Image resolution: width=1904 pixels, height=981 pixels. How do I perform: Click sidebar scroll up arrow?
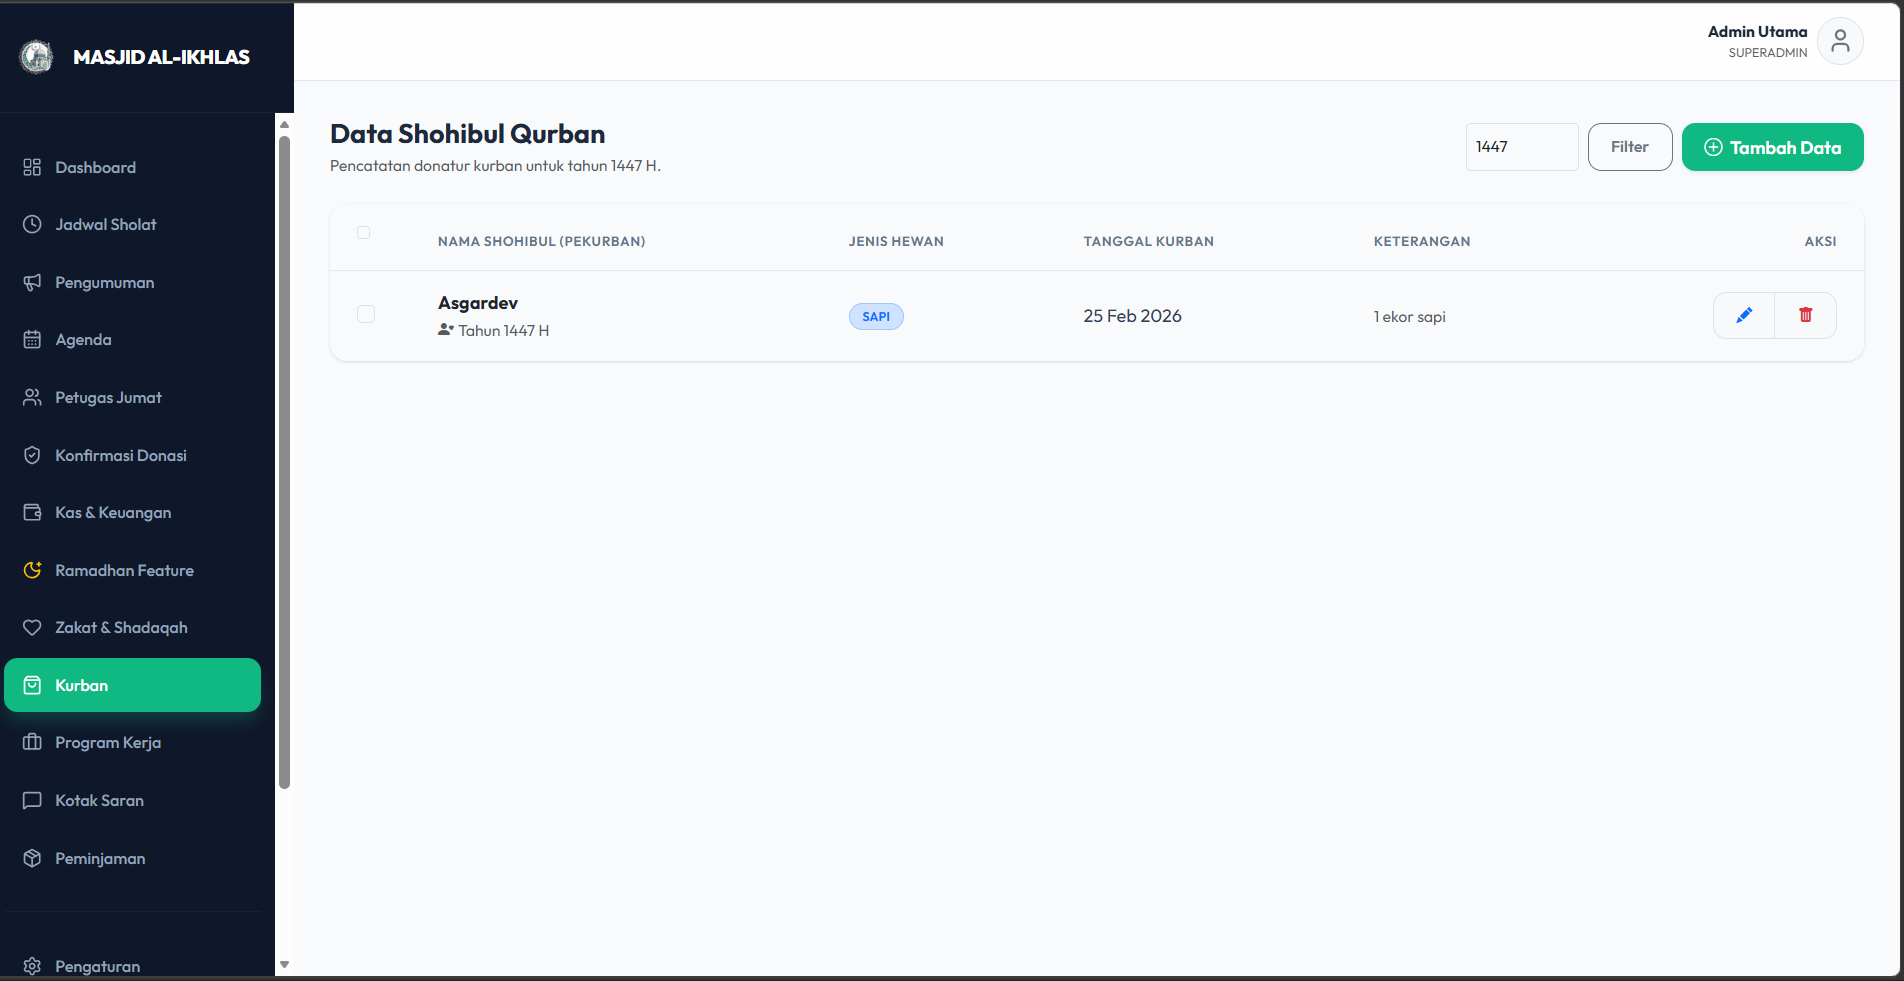point(284,125)
